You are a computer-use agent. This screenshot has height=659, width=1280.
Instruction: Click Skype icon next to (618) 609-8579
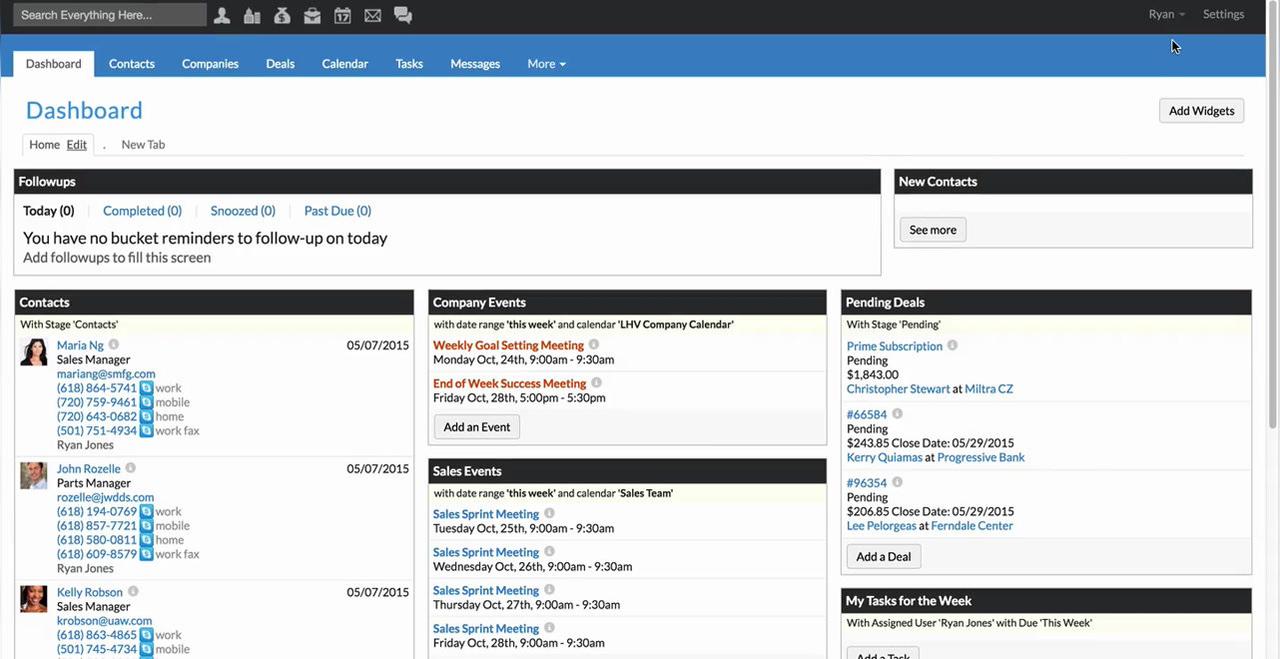pos(146,554)
